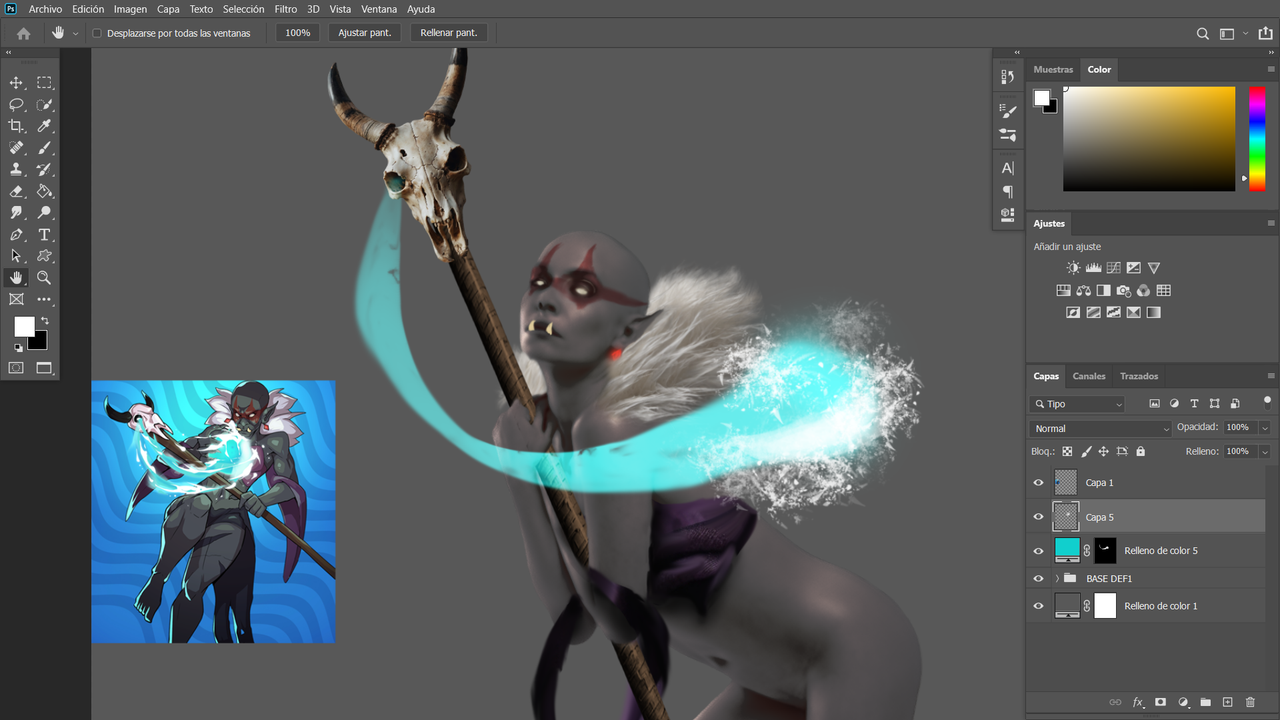The image size is (1280, 720).
Task: Select the Lasso tool
Action: coord(16,105)
